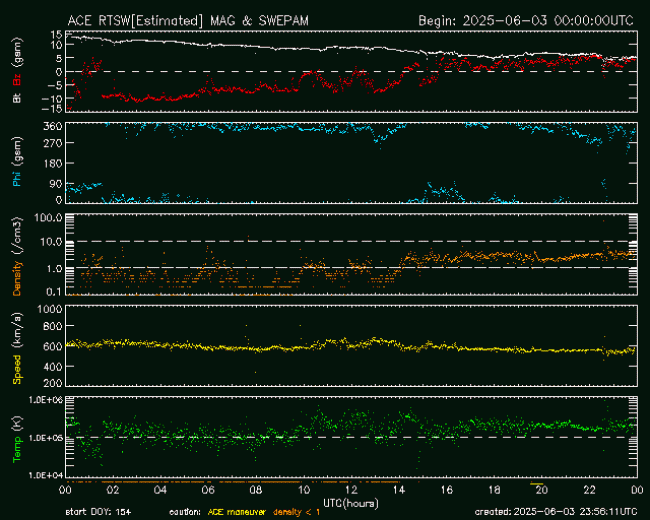Screen dimensions: 650x520
Task: Click the orange 'density < 1' legend entry
Action: tap(296, 513)
